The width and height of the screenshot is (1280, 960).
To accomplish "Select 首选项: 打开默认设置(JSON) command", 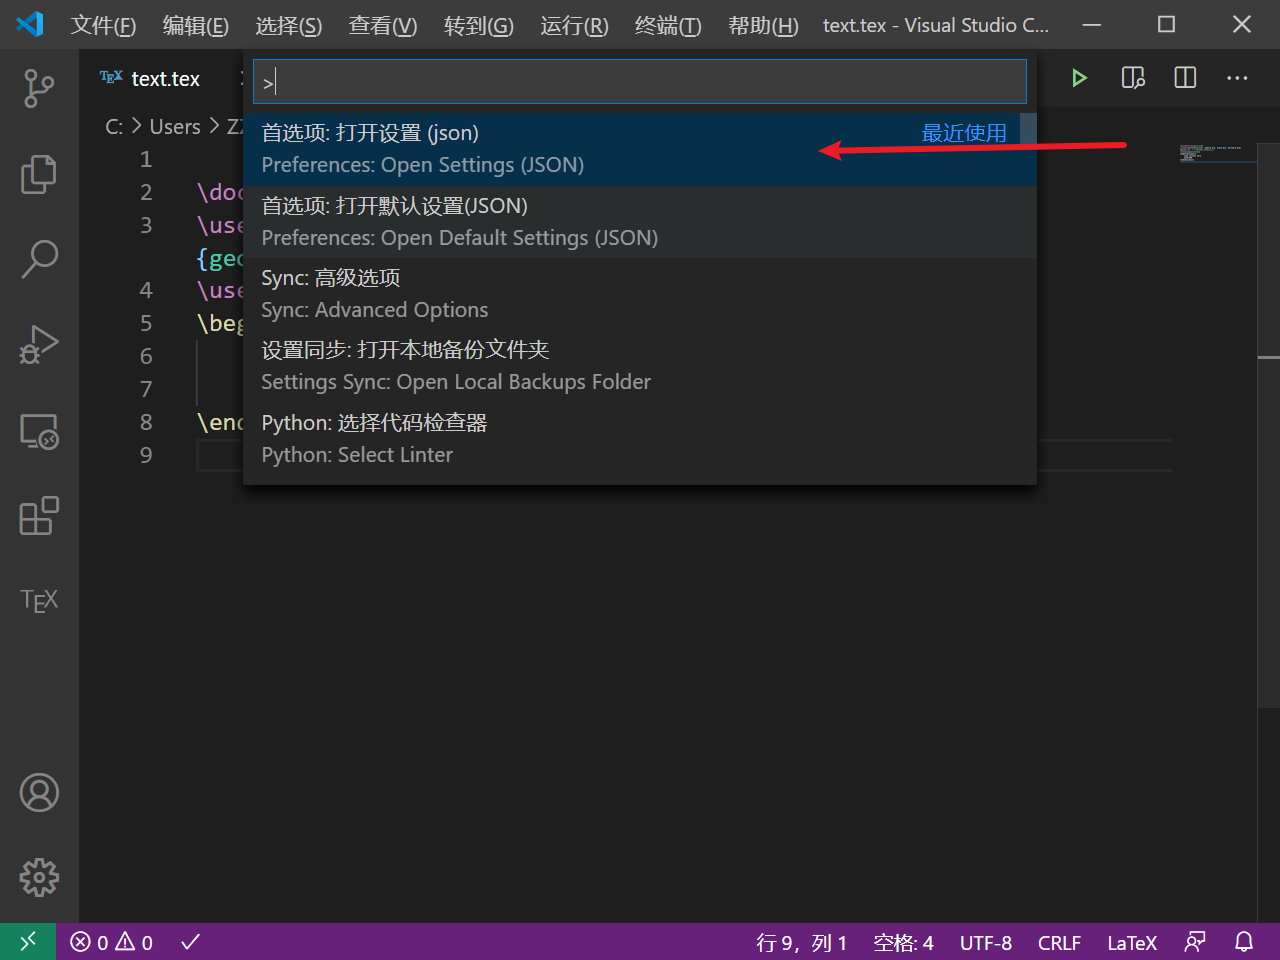I will tap(640, 221).
